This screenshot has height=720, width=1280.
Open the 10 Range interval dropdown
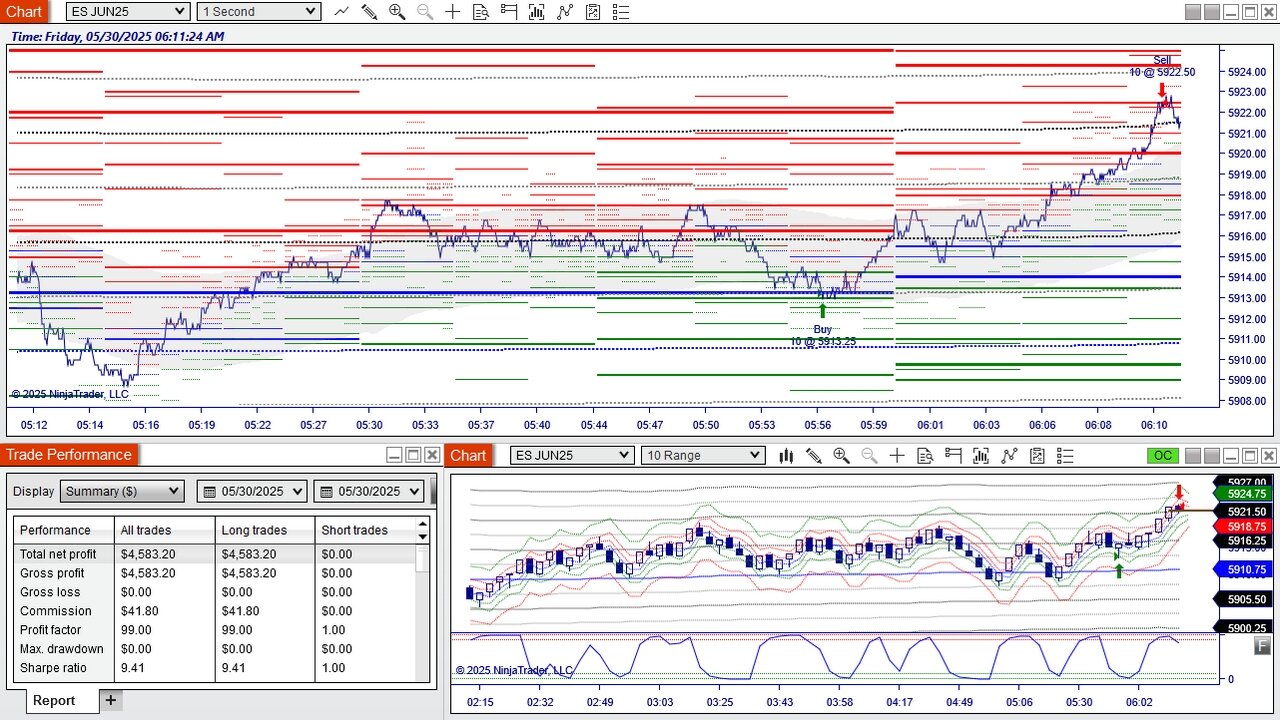pyautogui.click(x=703, y=455)
